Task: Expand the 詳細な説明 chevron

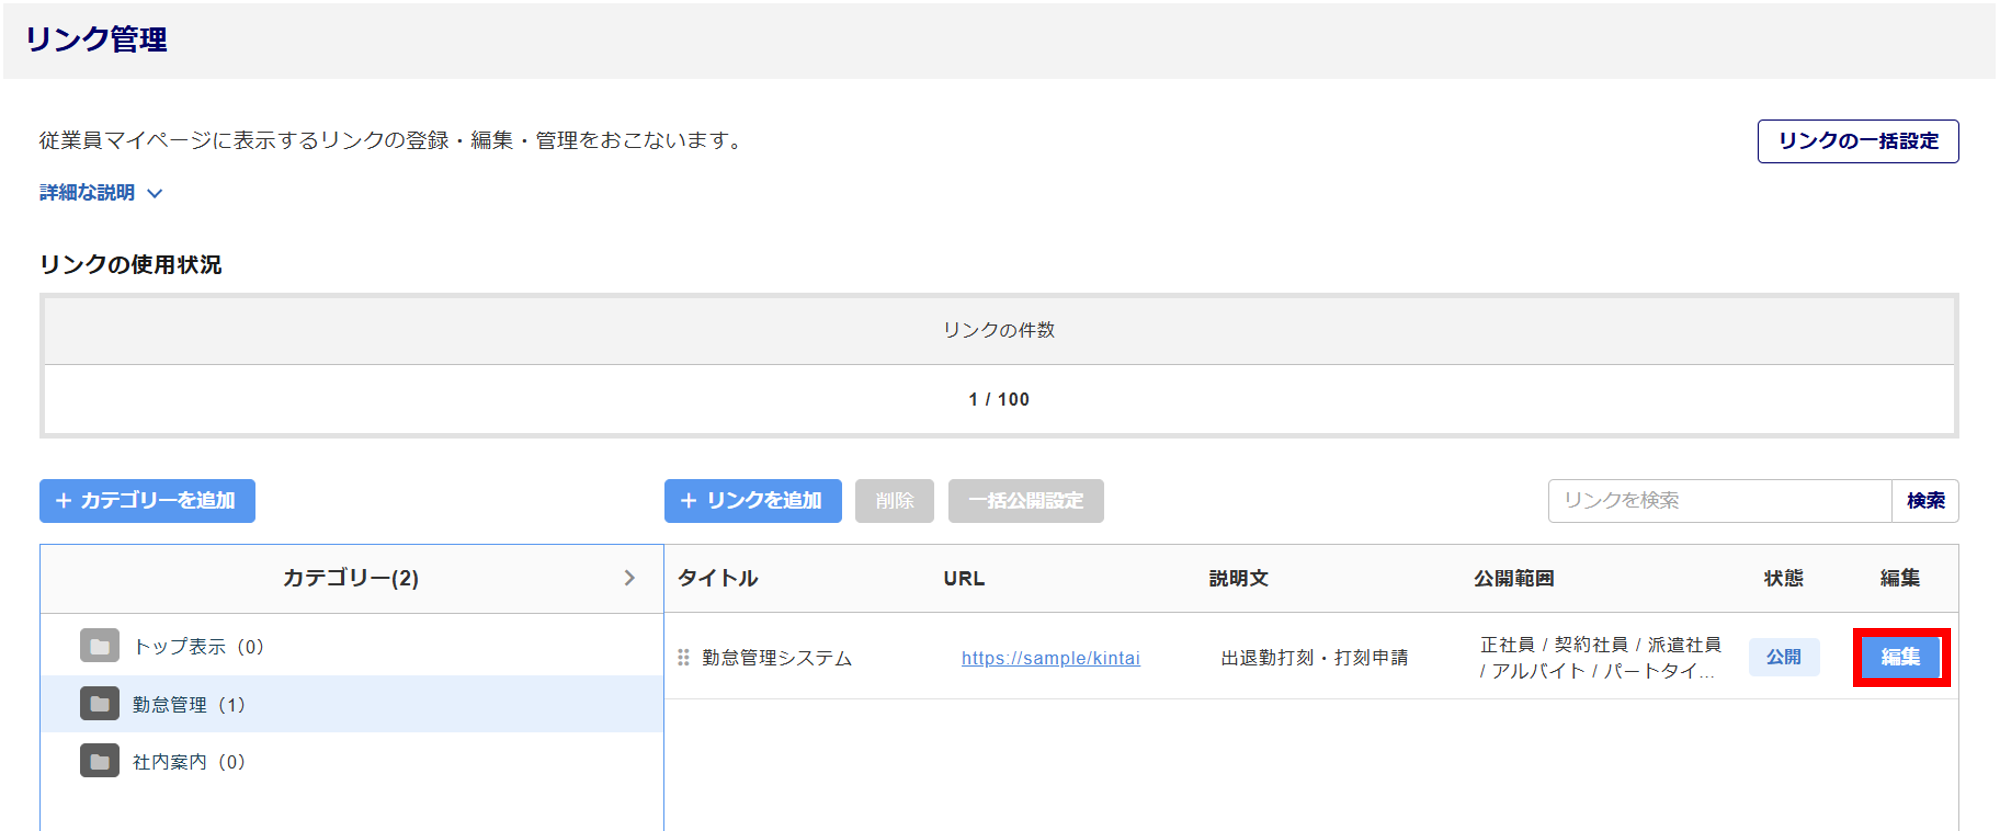Action: tap(155, 193)
